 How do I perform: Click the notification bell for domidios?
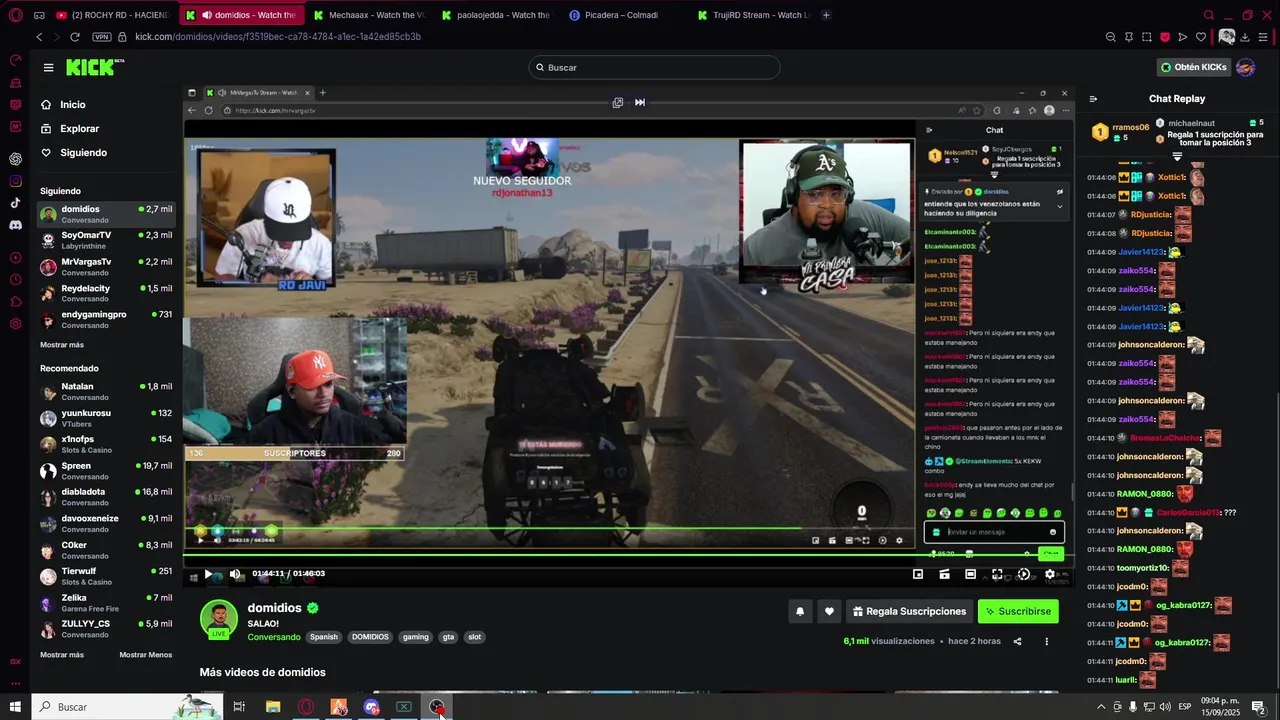tap(799, 611)
